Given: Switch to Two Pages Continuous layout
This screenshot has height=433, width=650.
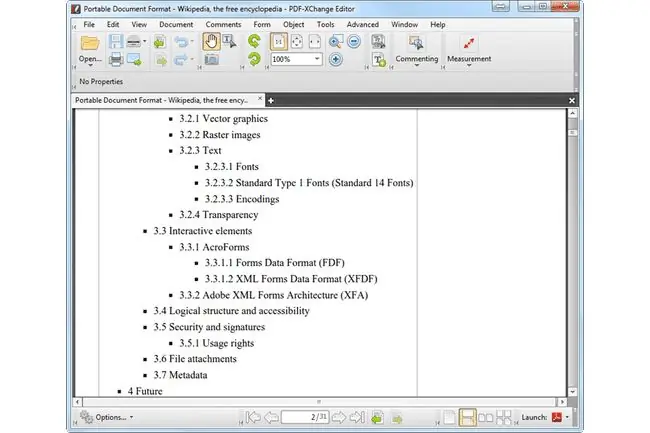Looking at the screenshot, I should point(504,417).
